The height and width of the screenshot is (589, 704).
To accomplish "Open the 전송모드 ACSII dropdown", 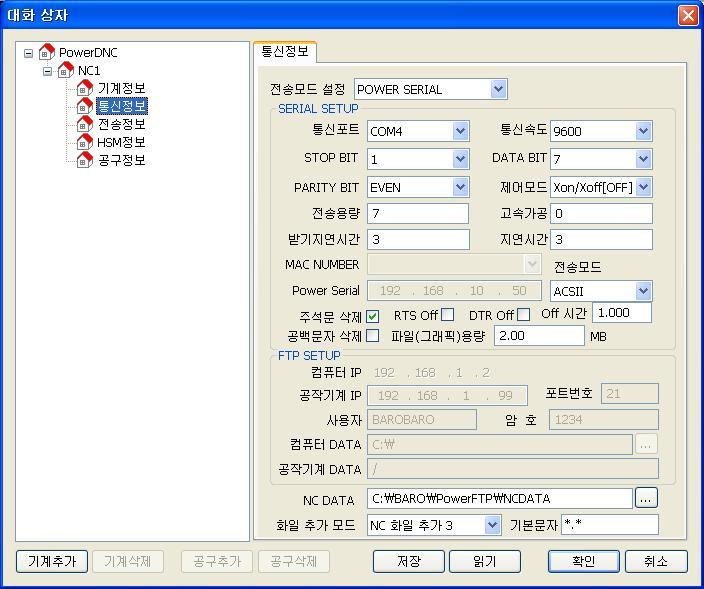I will [643, 291].
